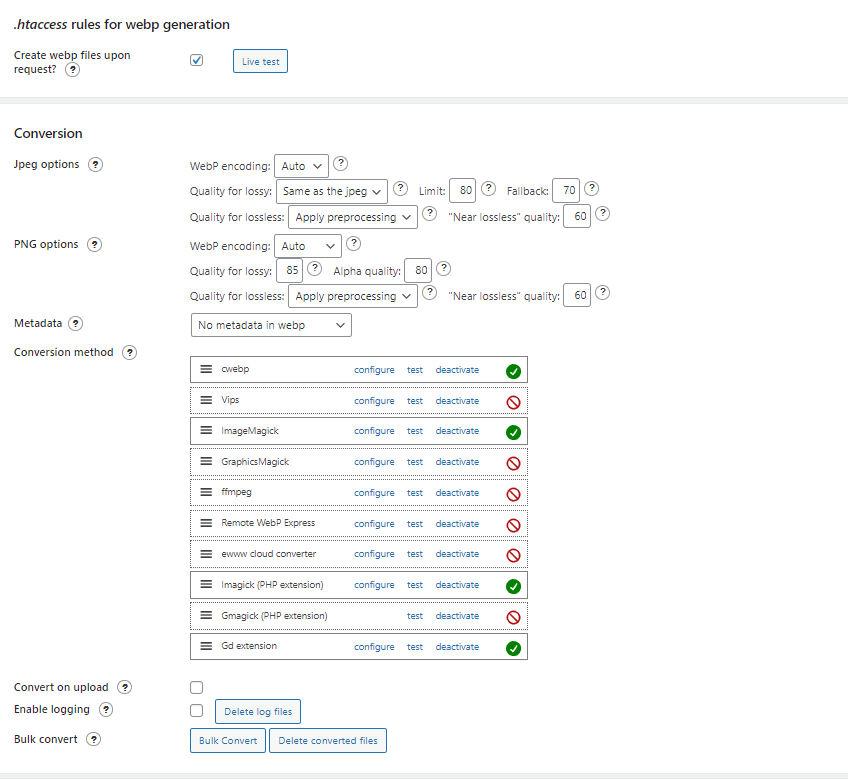This screenshot has height=780, width=848.
Task: Click the Live test button
Action: point(260,61)
